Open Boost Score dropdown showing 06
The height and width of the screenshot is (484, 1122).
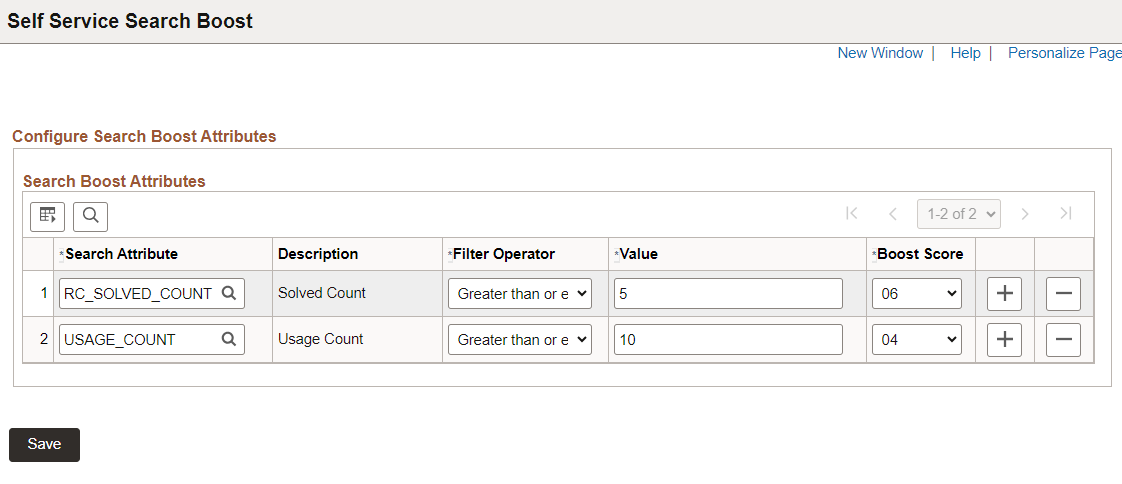point(917,294)
